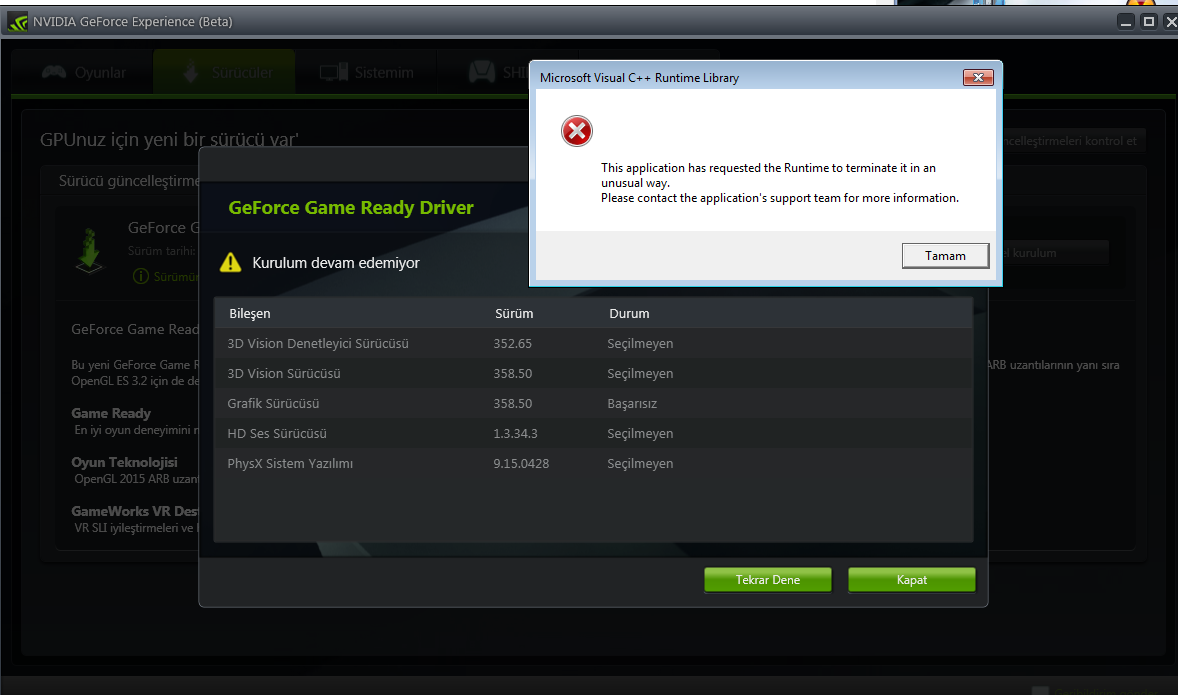Click the GPUnuz için yeni bir sürücü var heading

click(x=169, y=139)
